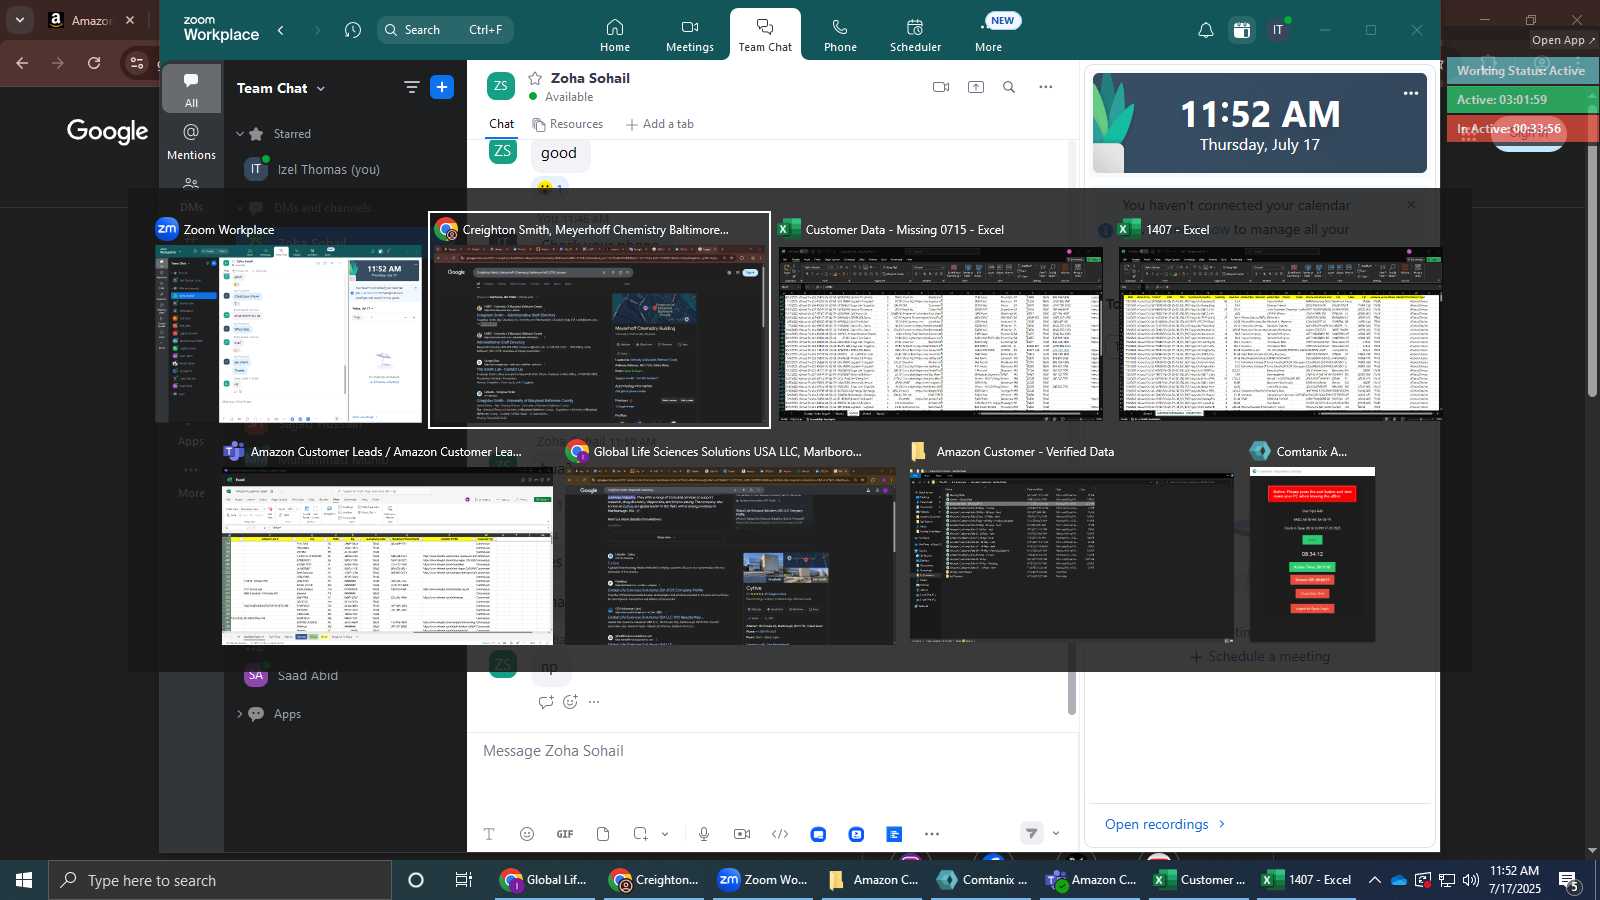Image resolution: width=1600 pixels, height=900 pixels.
Task: Switch to Customer Data - Missing 0715 Excel
Action: coord(941,320)
